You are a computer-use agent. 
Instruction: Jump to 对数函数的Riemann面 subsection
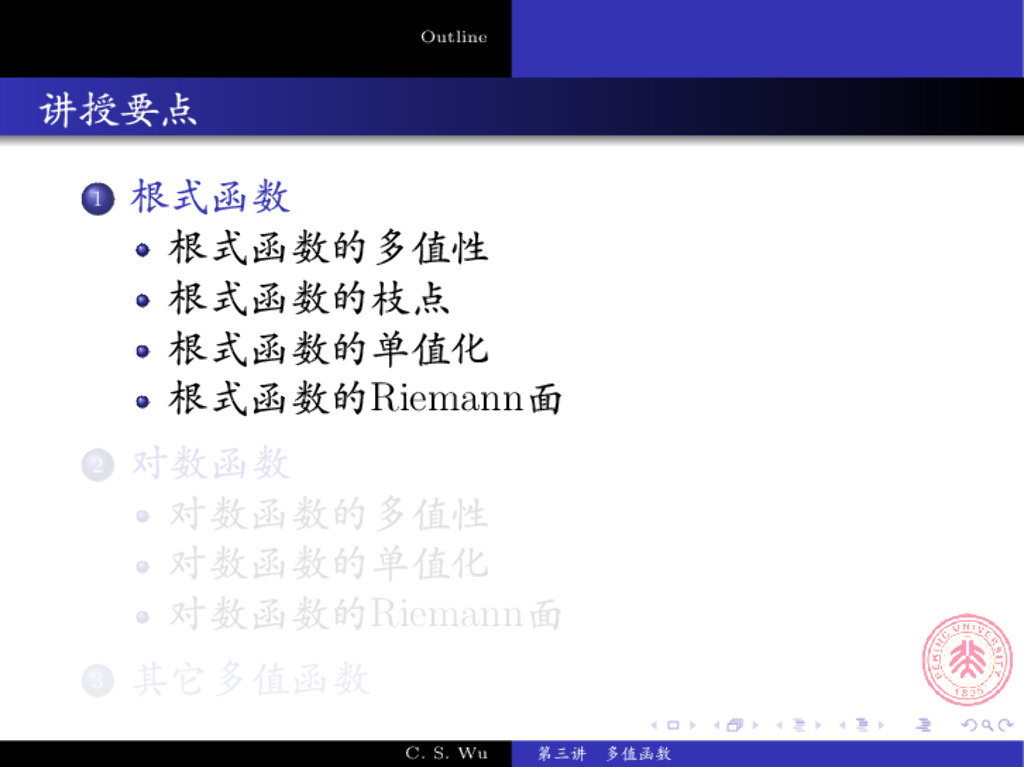coord(365,614)
